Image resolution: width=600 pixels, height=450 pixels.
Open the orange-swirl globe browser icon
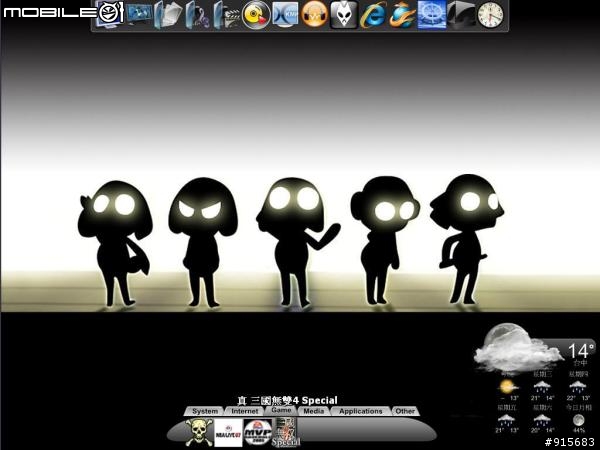coord(402,15)
